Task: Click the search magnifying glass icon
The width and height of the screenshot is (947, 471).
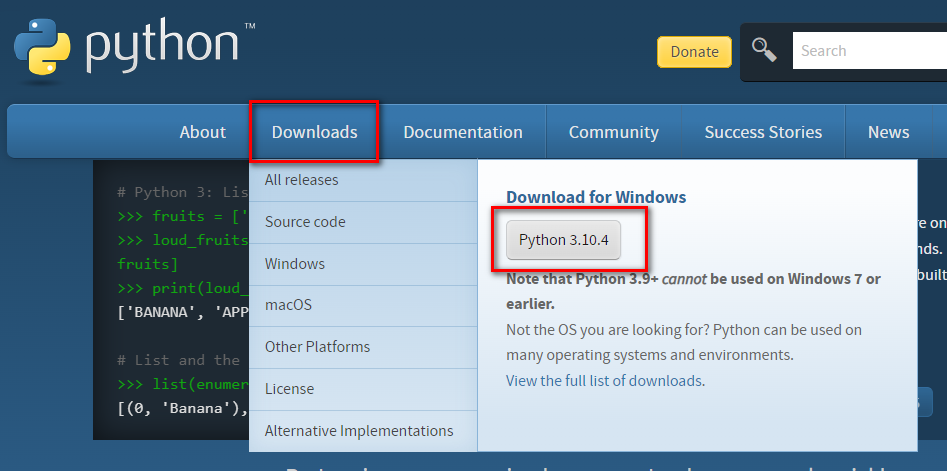Action: [x=765, y=50]
